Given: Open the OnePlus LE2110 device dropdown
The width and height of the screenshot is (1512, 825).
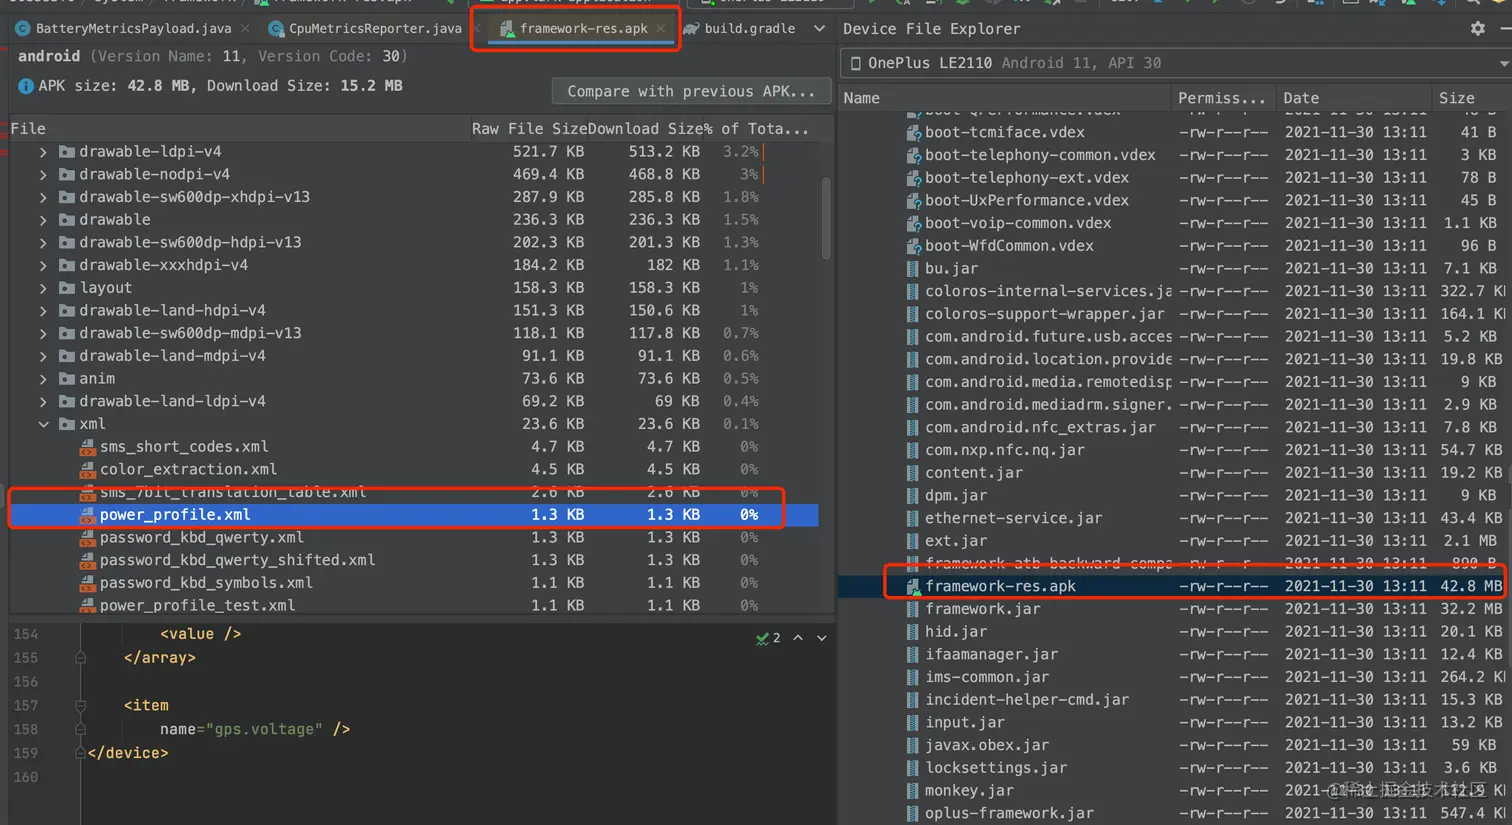Looking at the screenshot, I should [x=1174, y=63].
